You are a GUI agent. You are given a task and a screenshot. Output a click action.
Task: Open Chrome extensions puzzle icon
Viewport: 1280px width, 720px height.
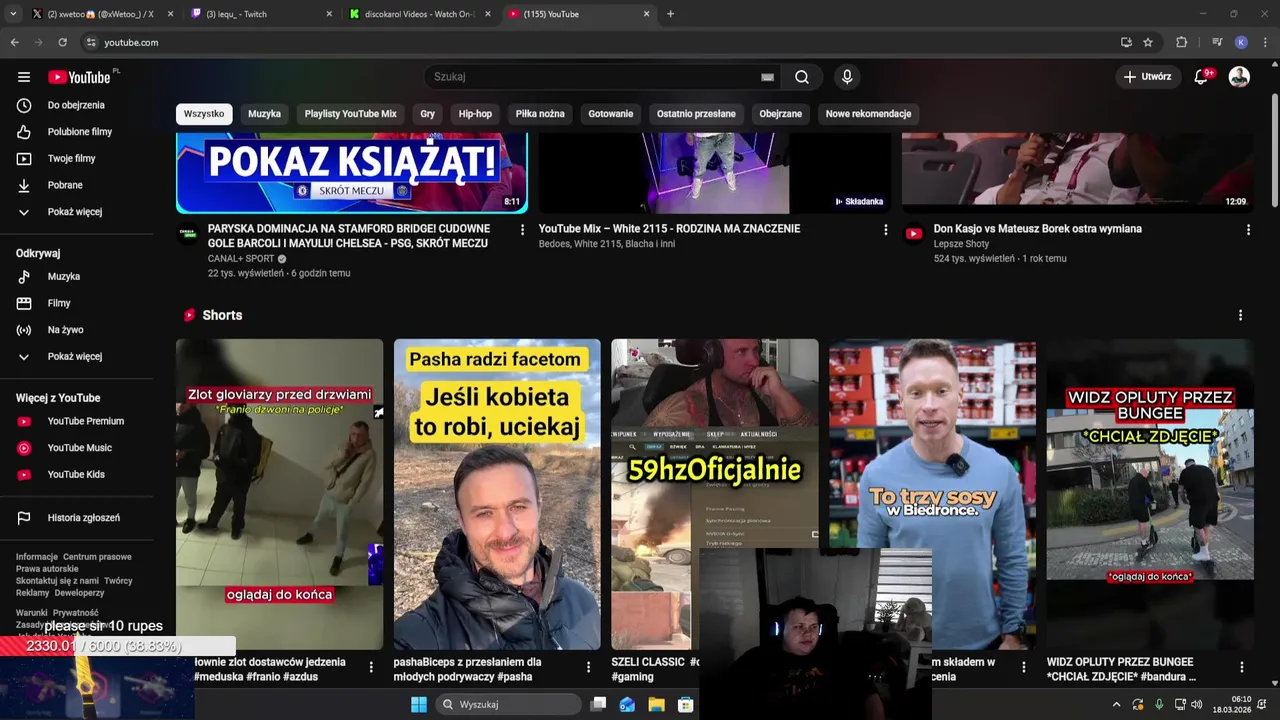point(1181,42)
